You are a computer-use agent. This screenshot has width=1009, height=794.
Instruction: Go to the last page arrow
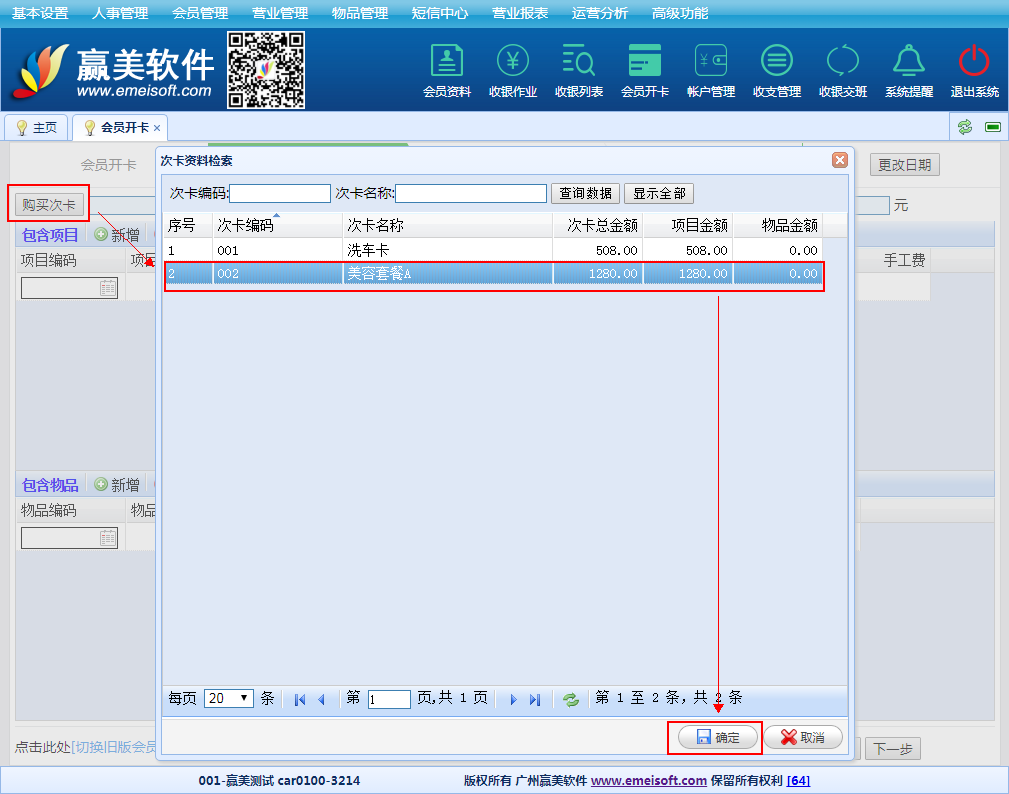(535, 699)
